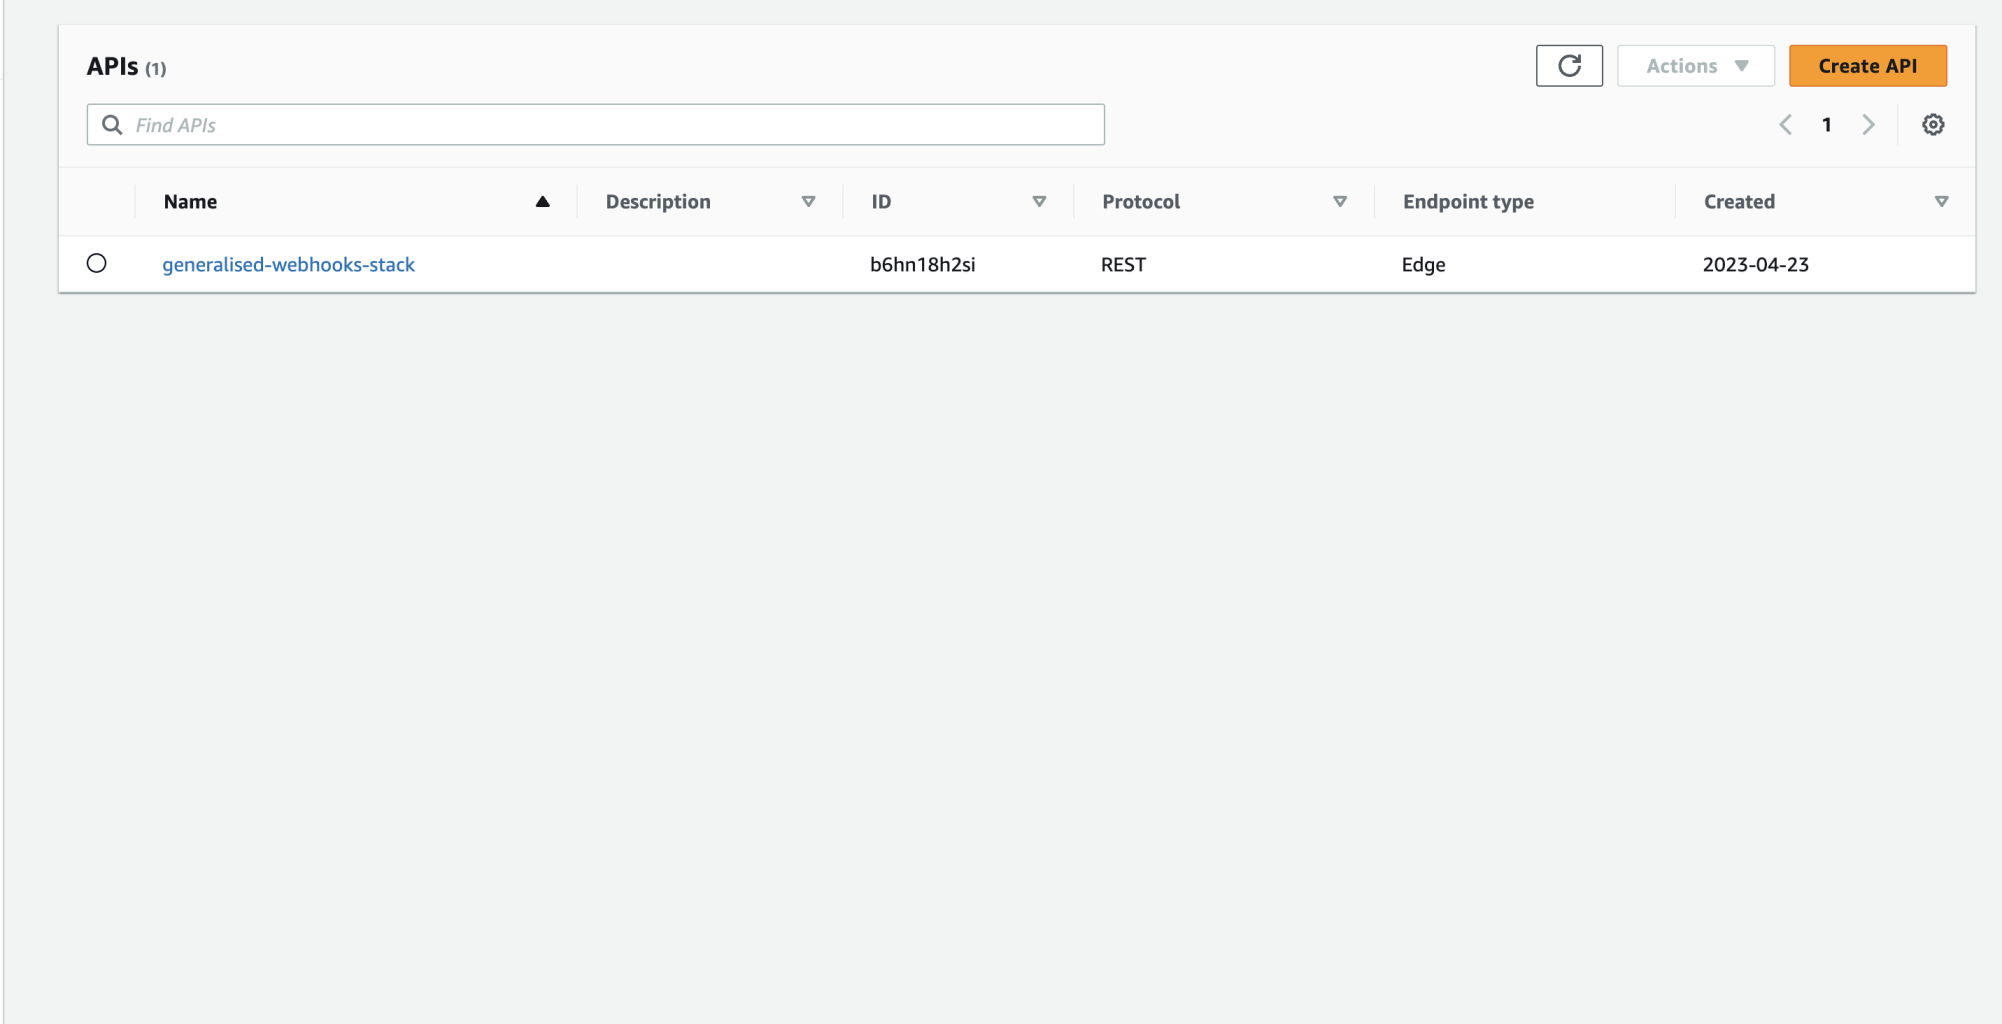Click the Name column ascending sort arrow
The image size is (2002, 1024).
pos(543,202)
